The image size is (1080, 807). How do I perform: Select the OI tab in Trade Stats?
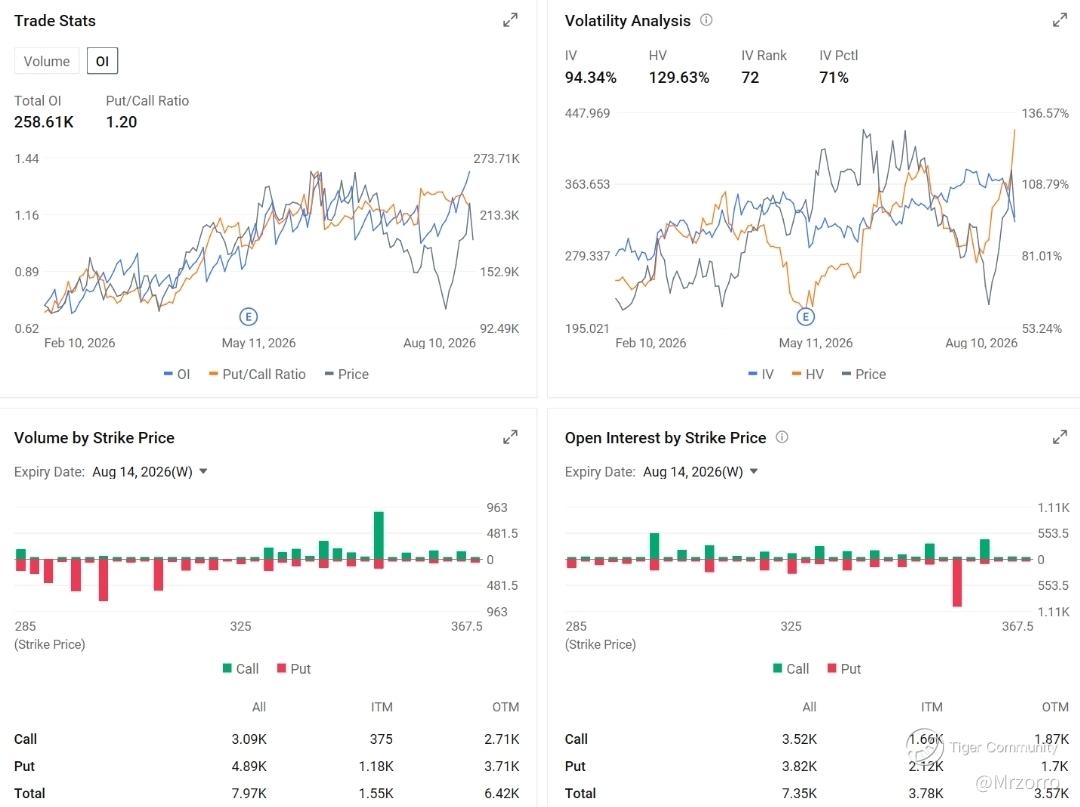coord(103,61)
